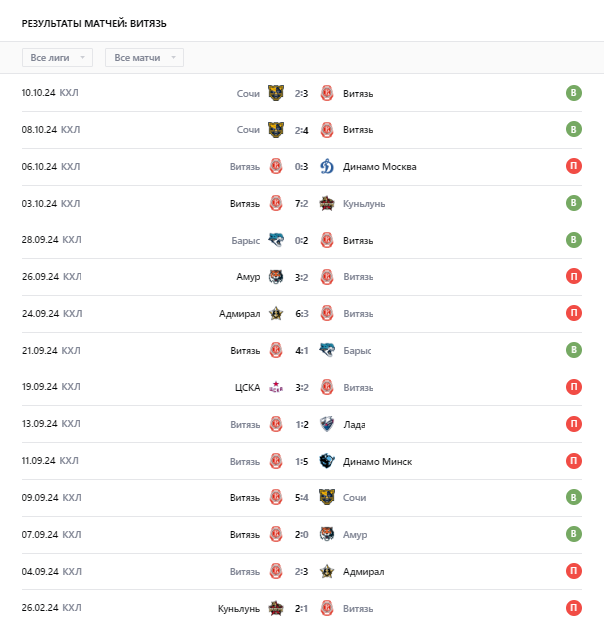Open score 7:2 versus Kunlun
Screen dimensions: 604x626
pyautogui.click(x=301, y=204)
